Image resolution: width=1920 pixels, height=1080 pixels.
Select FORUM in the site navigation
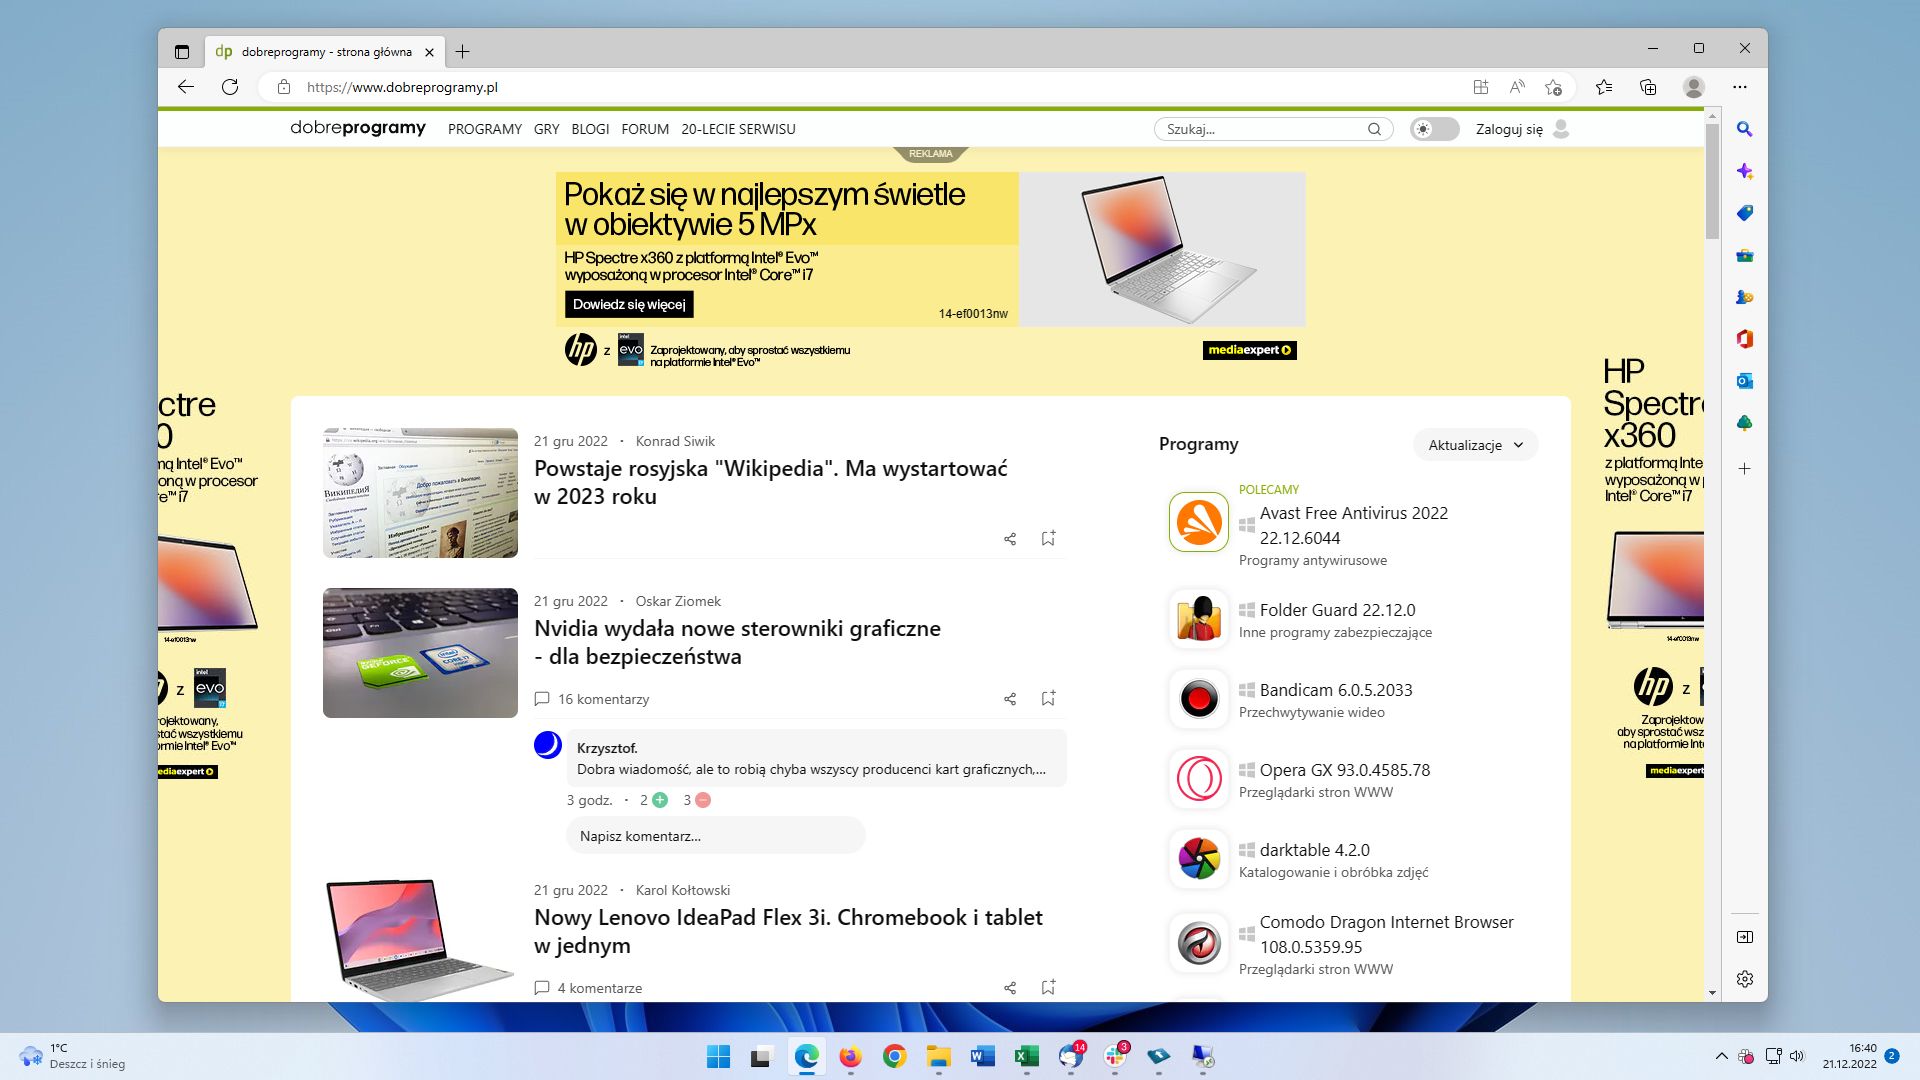[645, 129]
